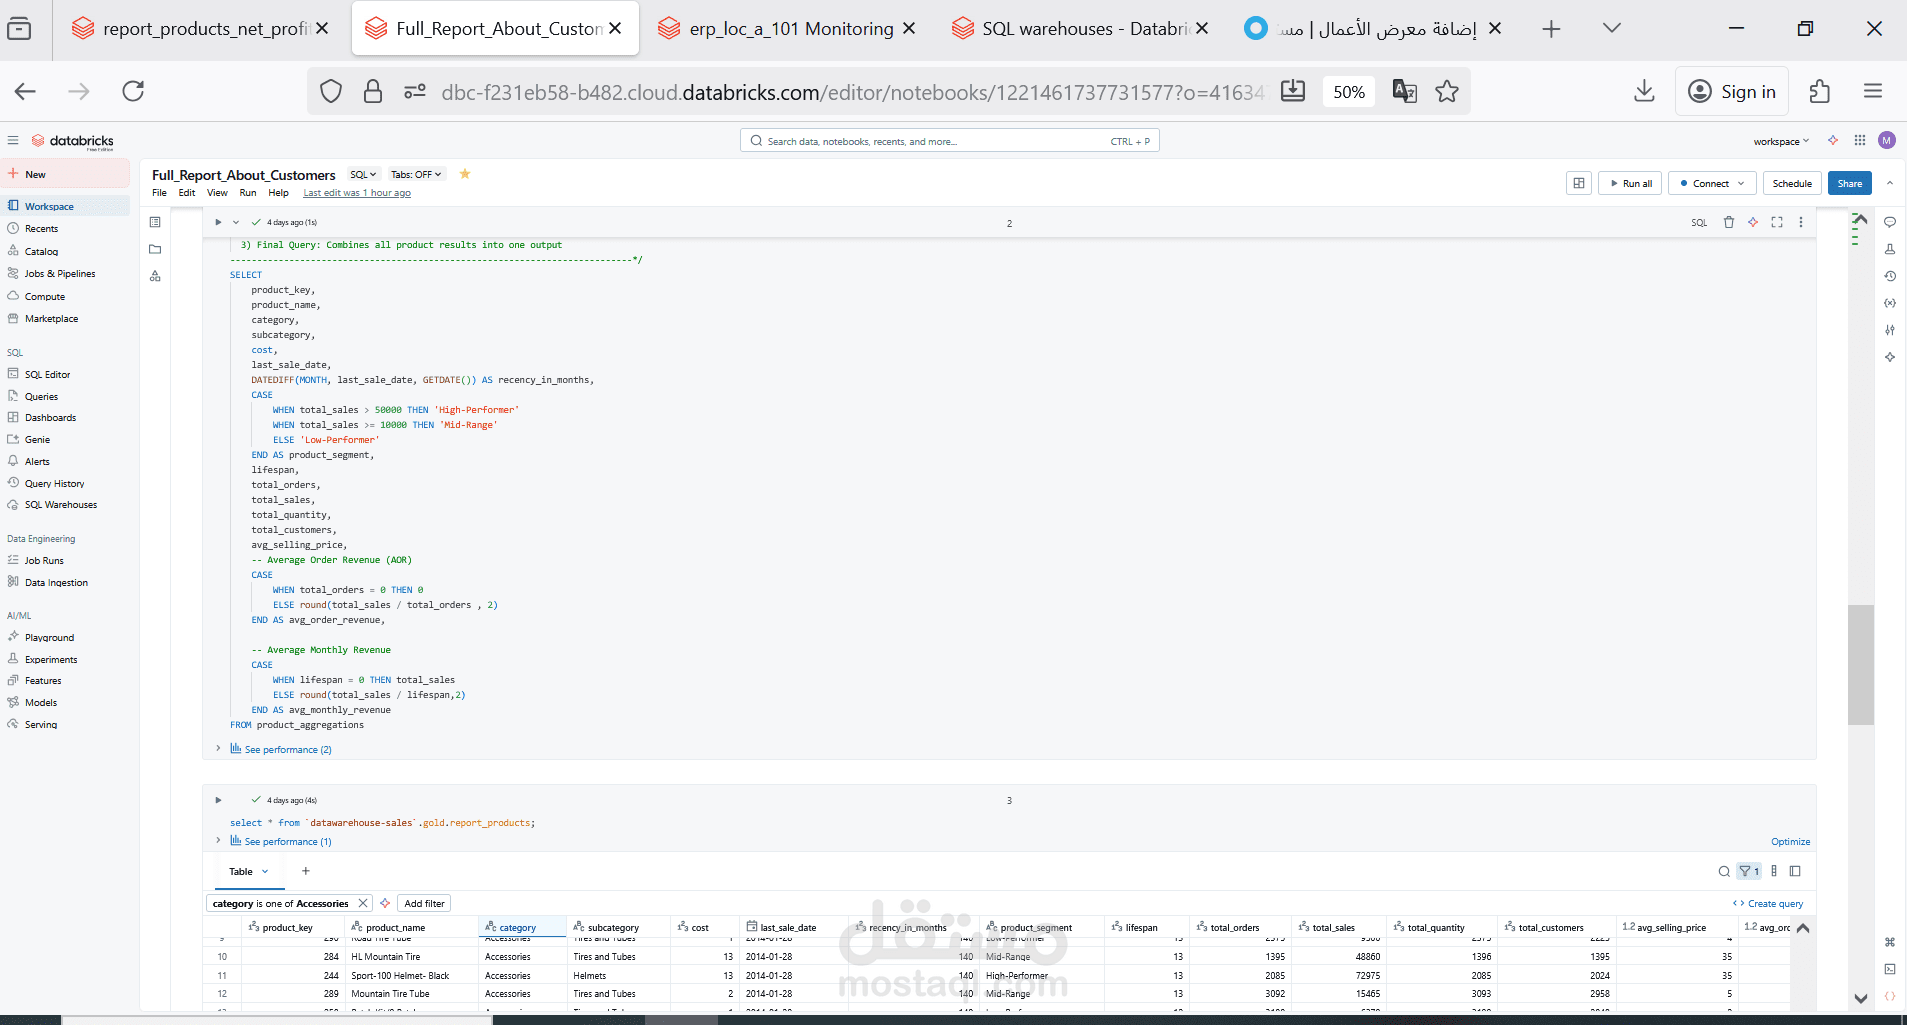
Task: Open cell 2 kebab options menu
Action: coord(1801,222)
